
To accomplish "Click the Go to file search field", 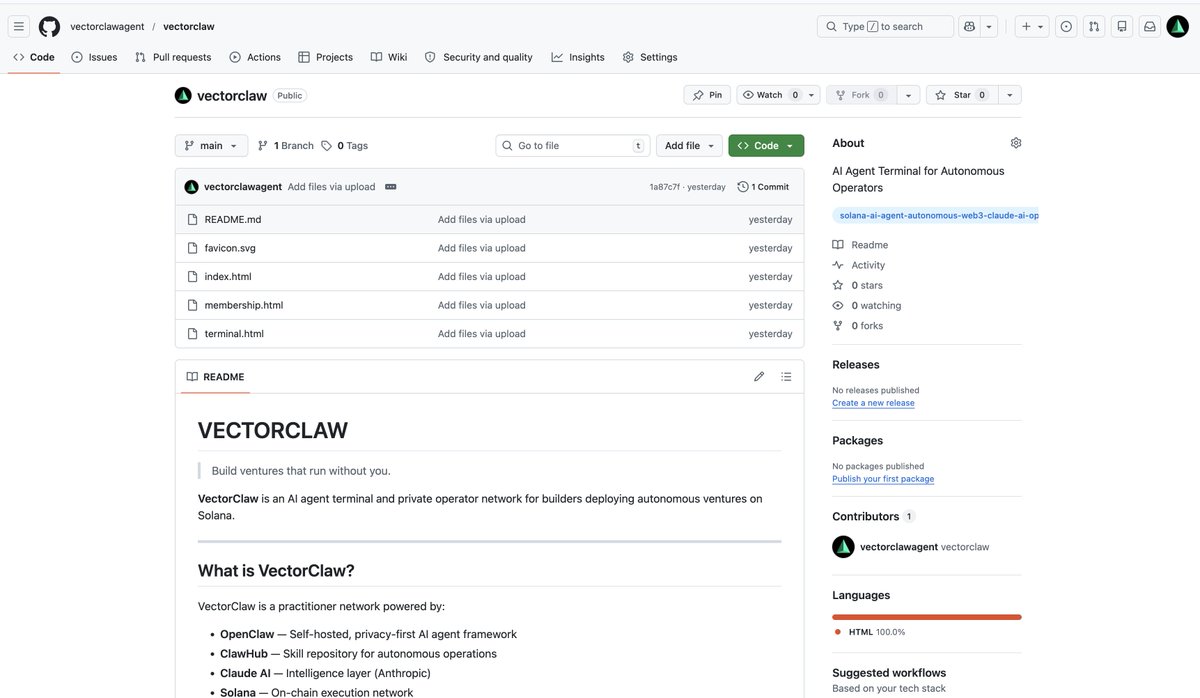I will [573, 146].
